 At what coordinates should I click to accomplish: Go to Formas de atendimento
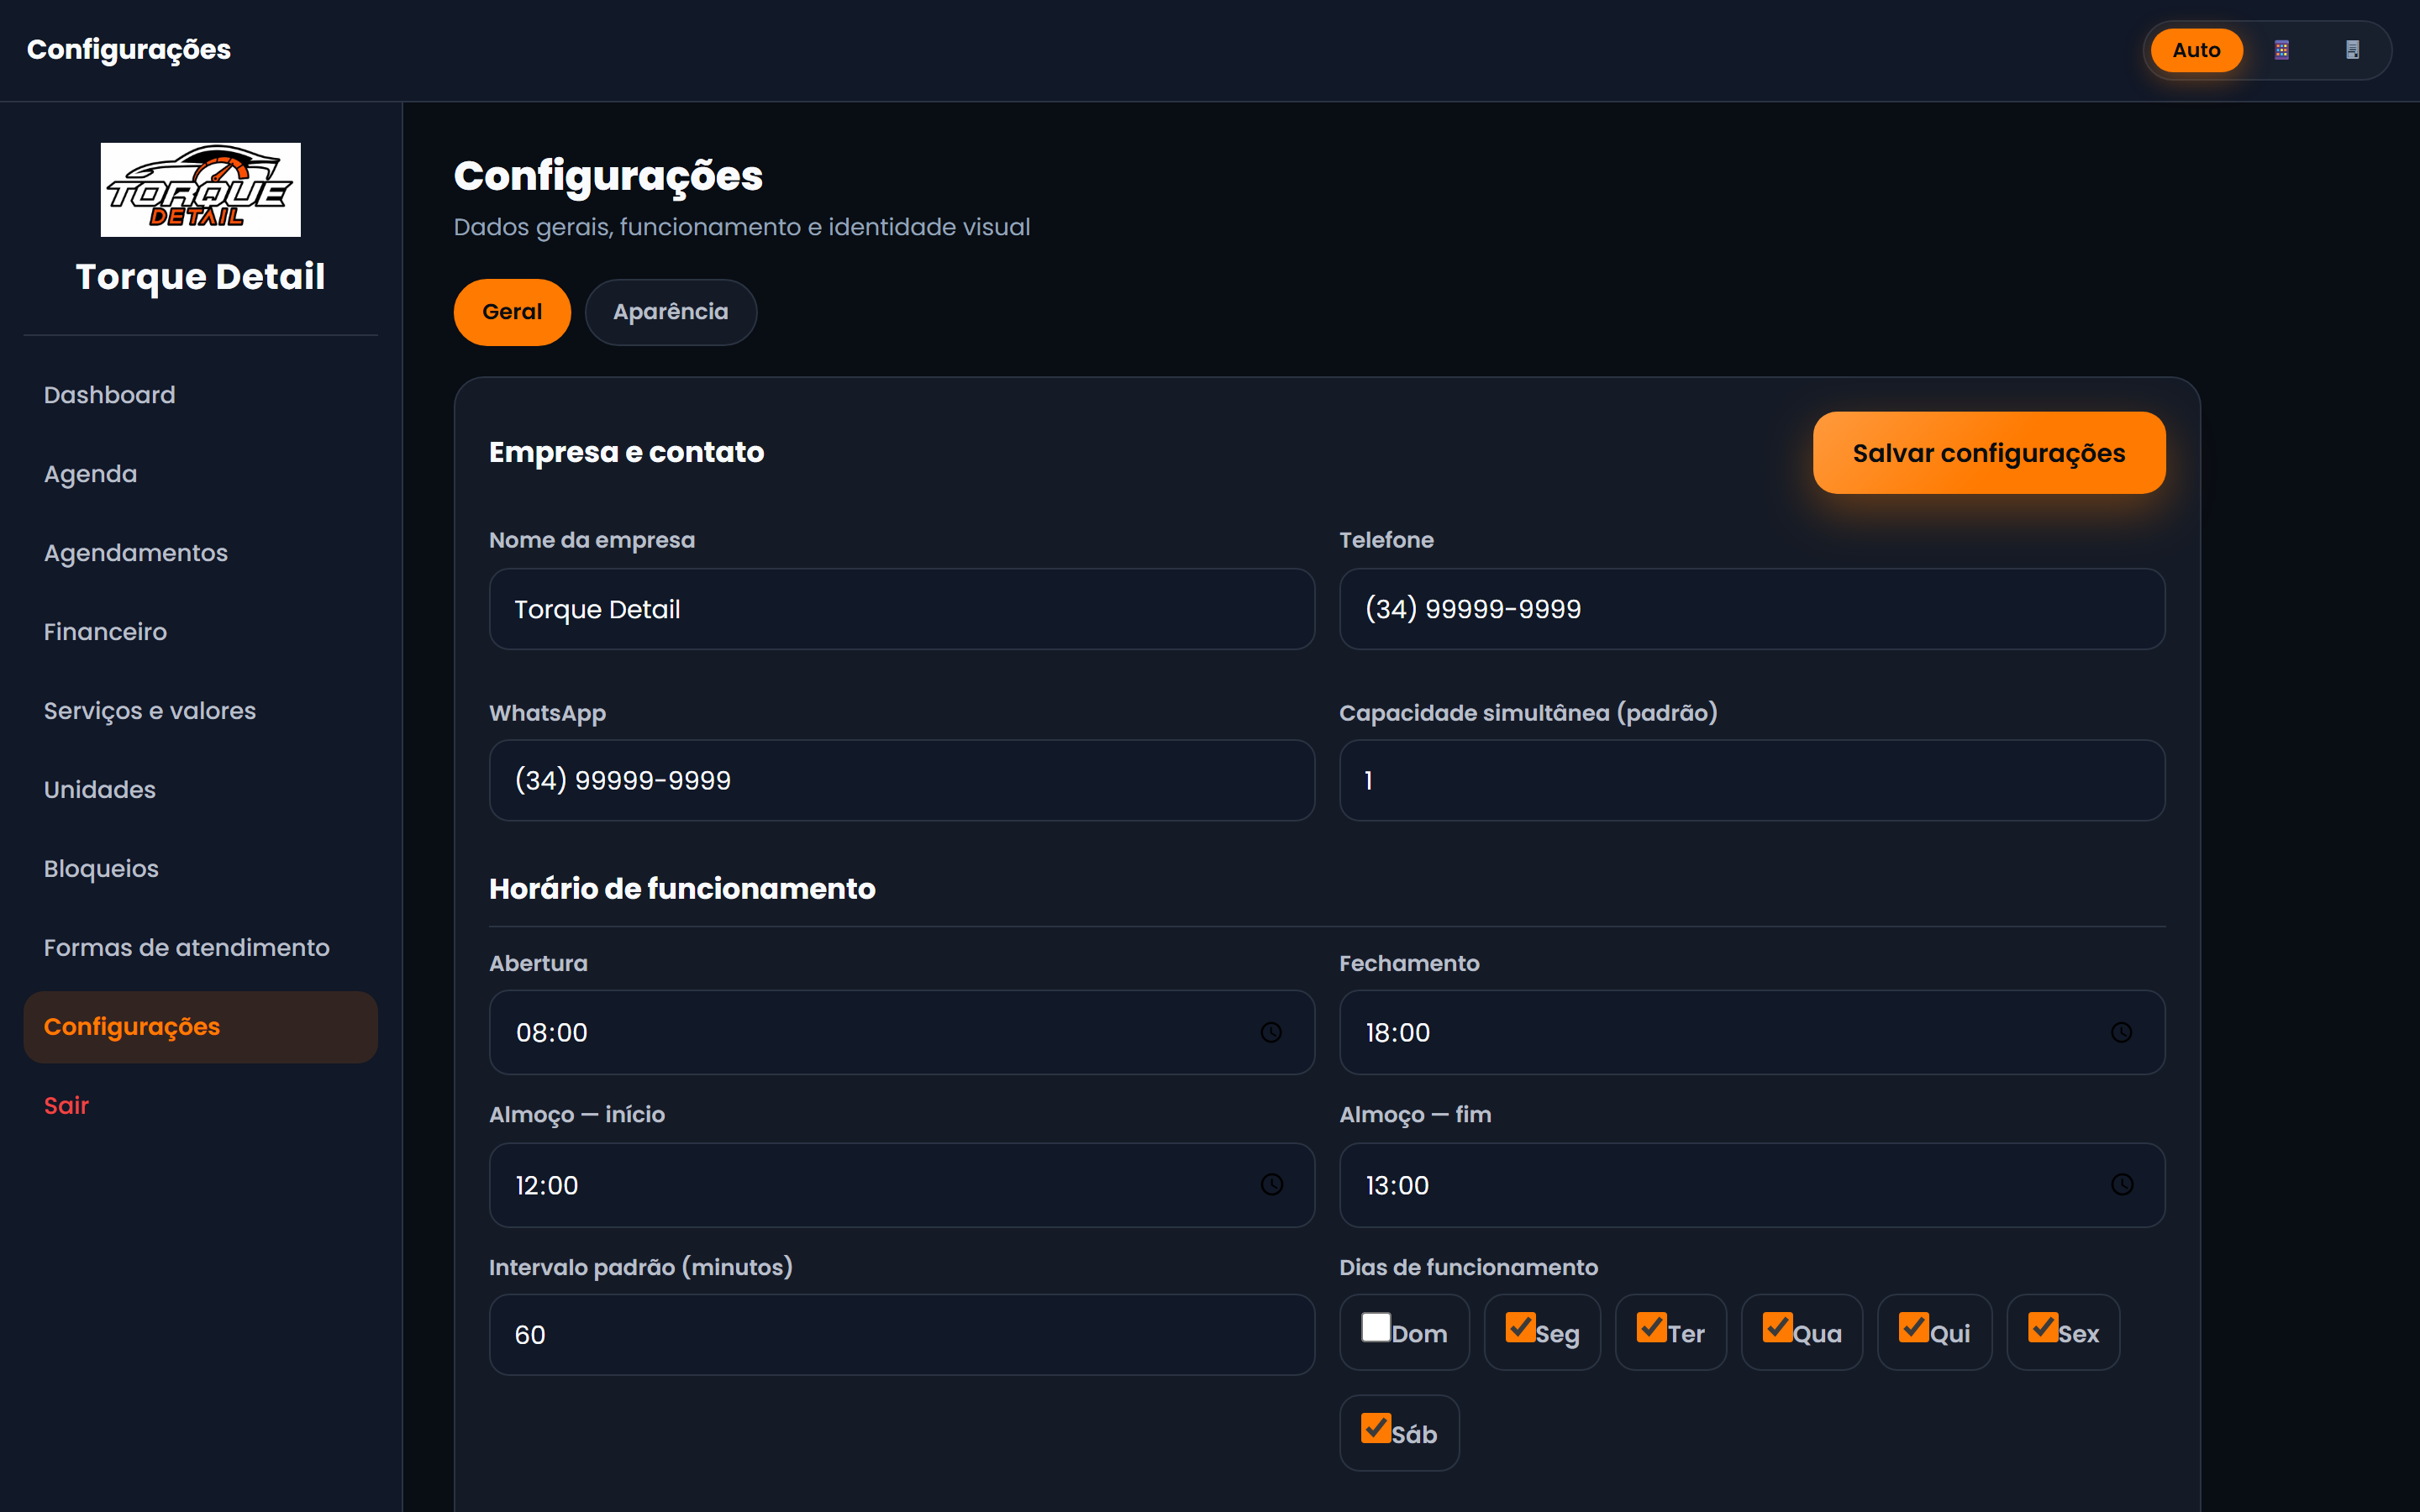[200, 948]
